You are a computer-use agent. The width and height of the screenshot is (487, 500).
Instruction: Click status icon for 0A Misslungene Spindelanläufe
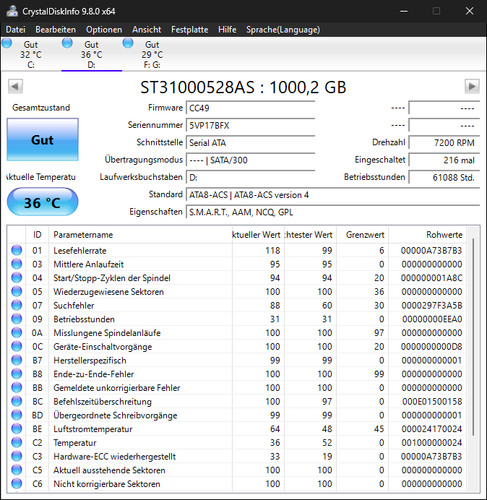[x=17, y=332]
